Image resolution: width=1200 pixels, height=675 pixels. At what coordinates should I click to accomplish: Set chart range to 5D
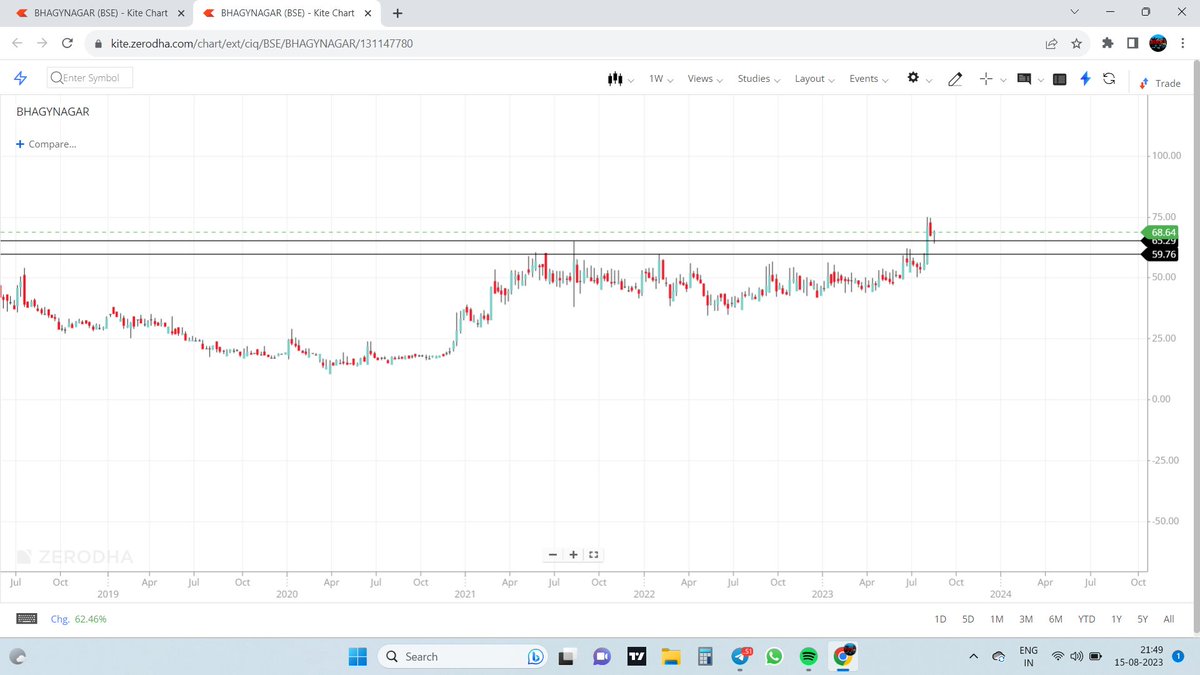(x=968, y=619)
